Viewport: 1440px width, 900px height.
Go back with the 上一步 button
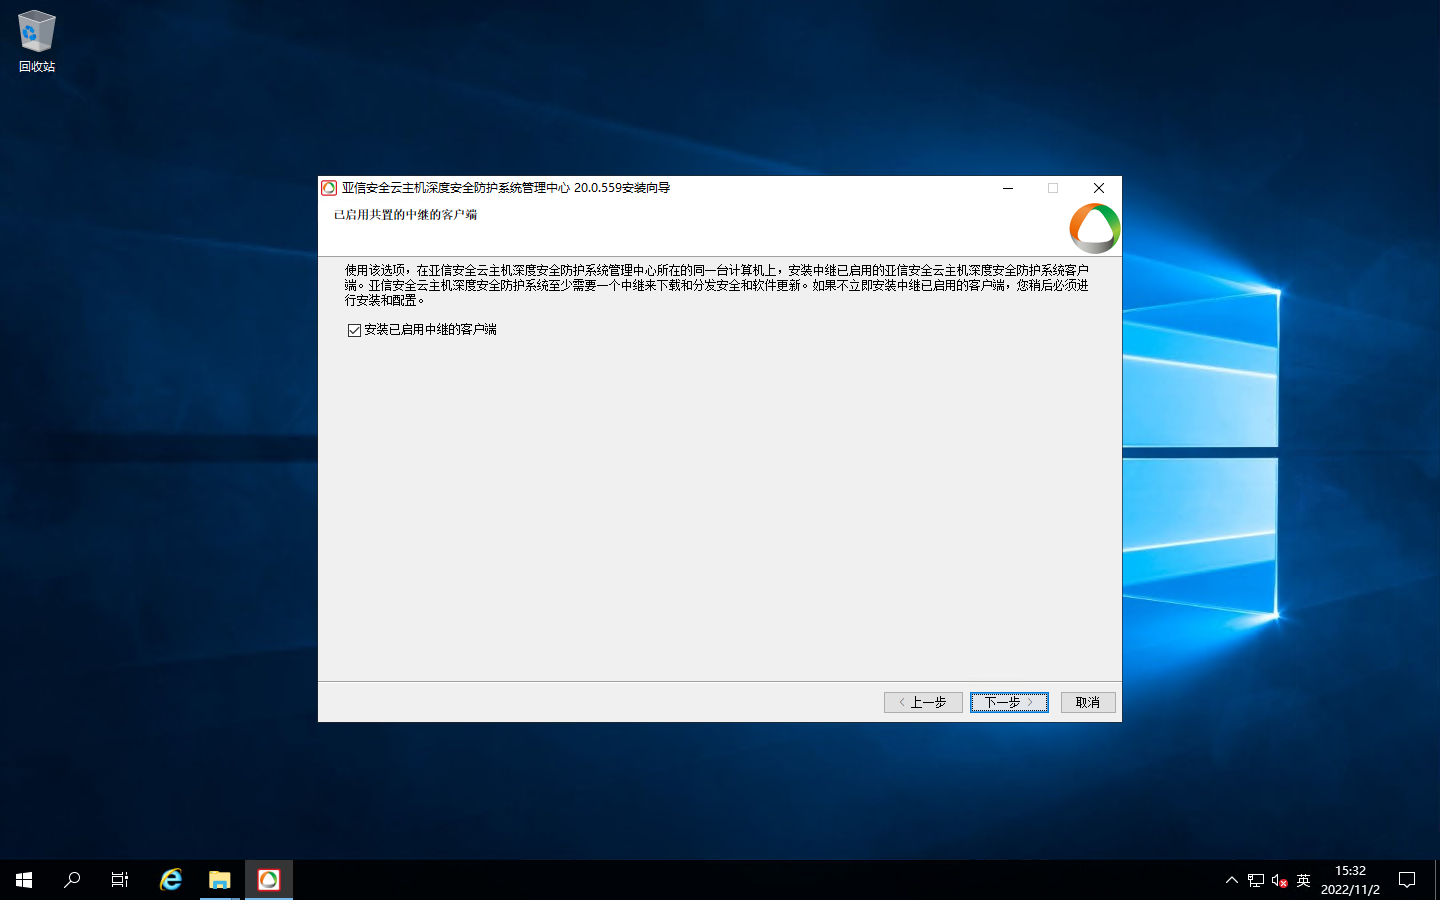pyautogui.click(x=922, y=702)
